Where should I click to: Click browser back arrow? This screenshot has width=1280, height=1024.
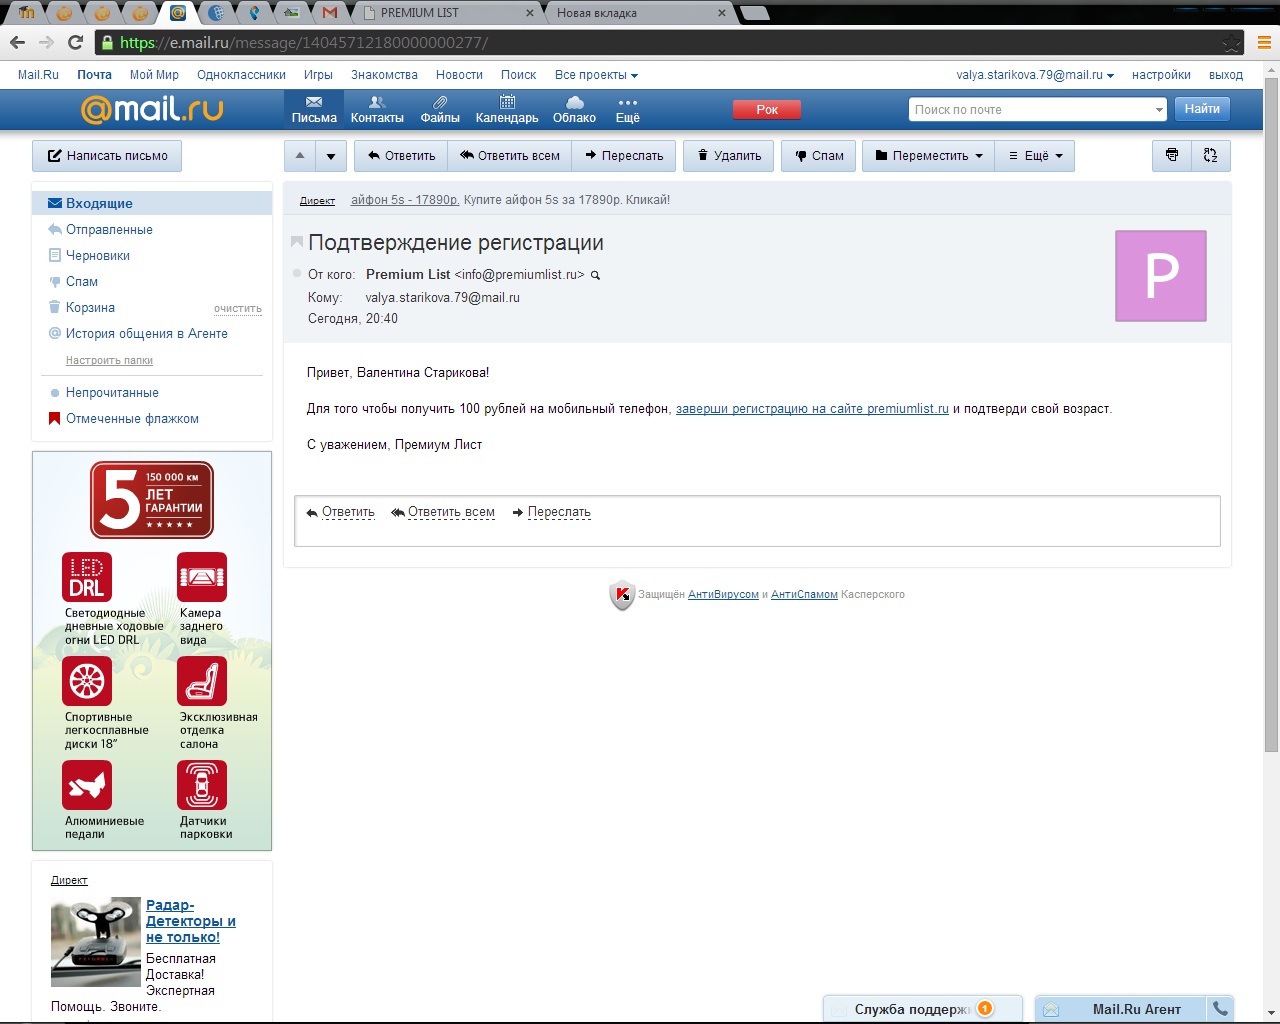click(17, 42)
